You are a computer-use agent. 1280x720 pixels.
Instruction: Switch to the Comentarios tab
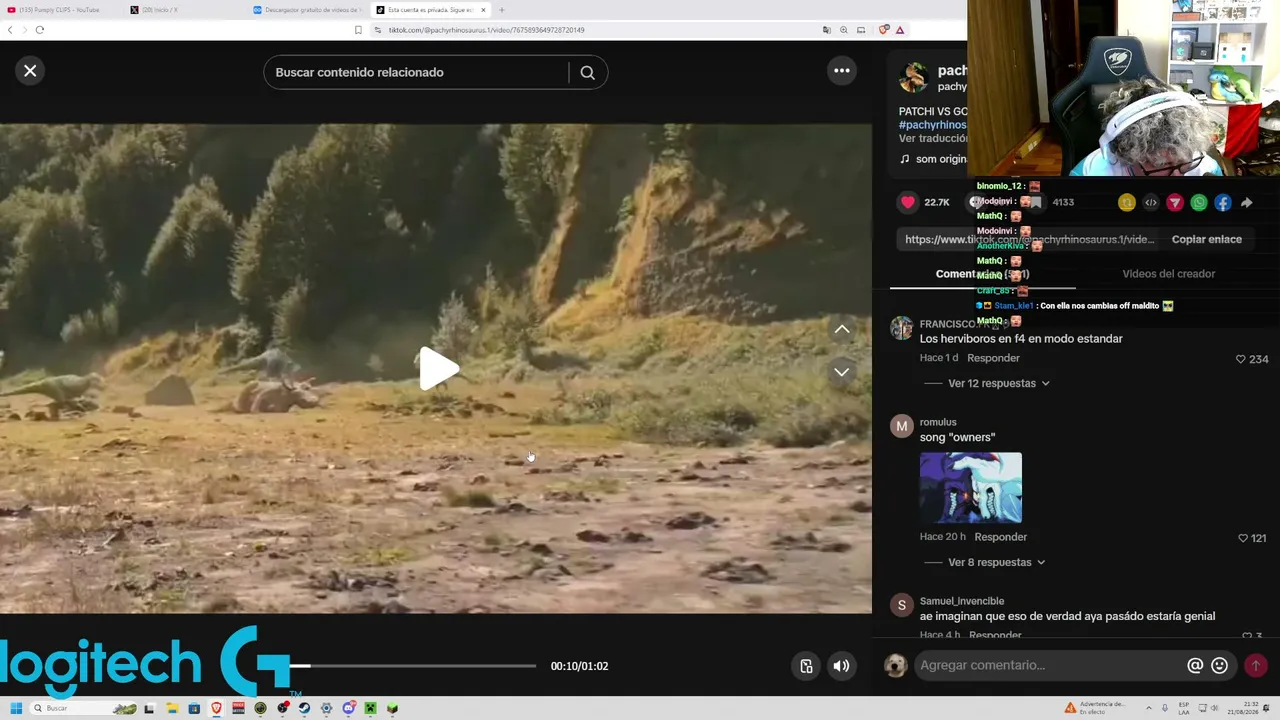pyautogui.click(x=982, y=274)
